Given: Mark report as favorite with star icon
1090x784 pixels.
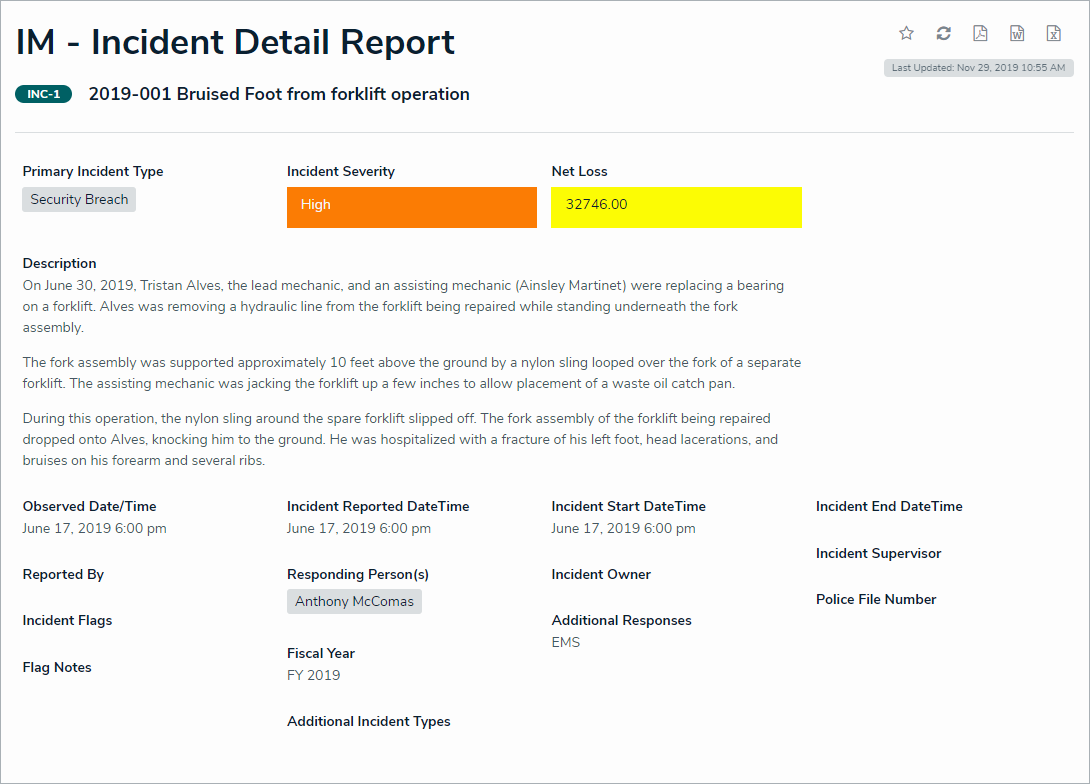Looking at the screenshot, I should point(906,33).
